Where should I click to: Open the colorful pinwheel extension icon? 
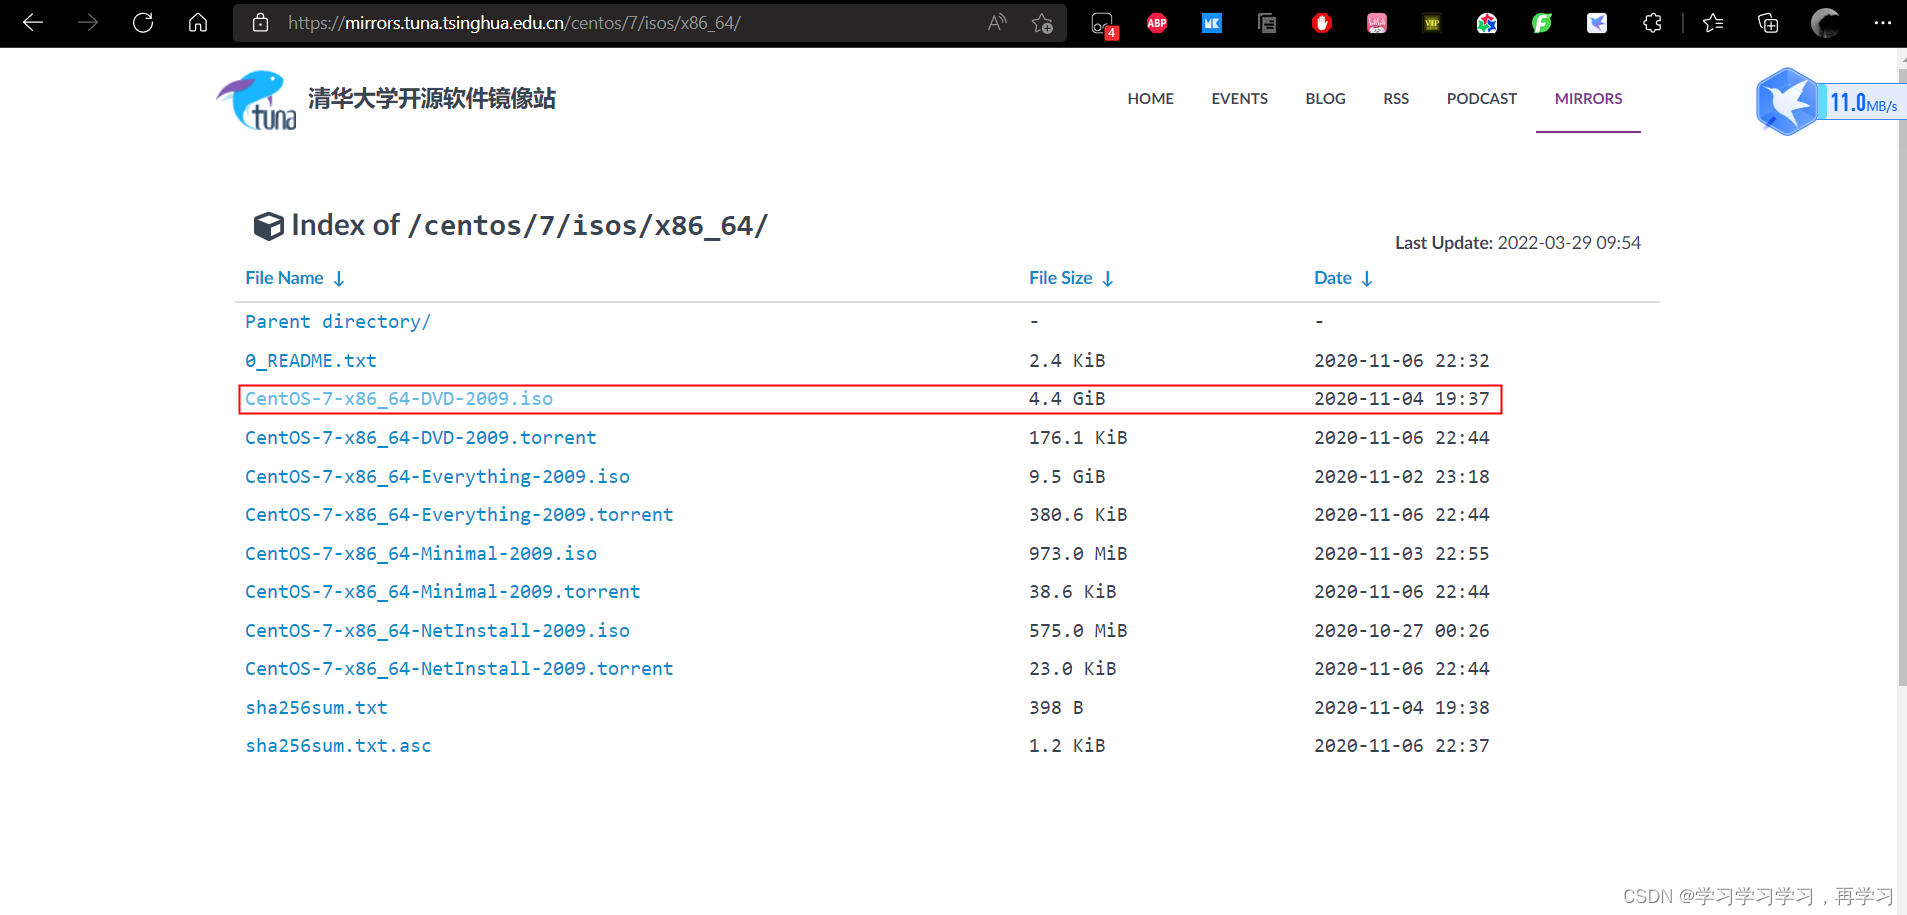coord(1487,23)
